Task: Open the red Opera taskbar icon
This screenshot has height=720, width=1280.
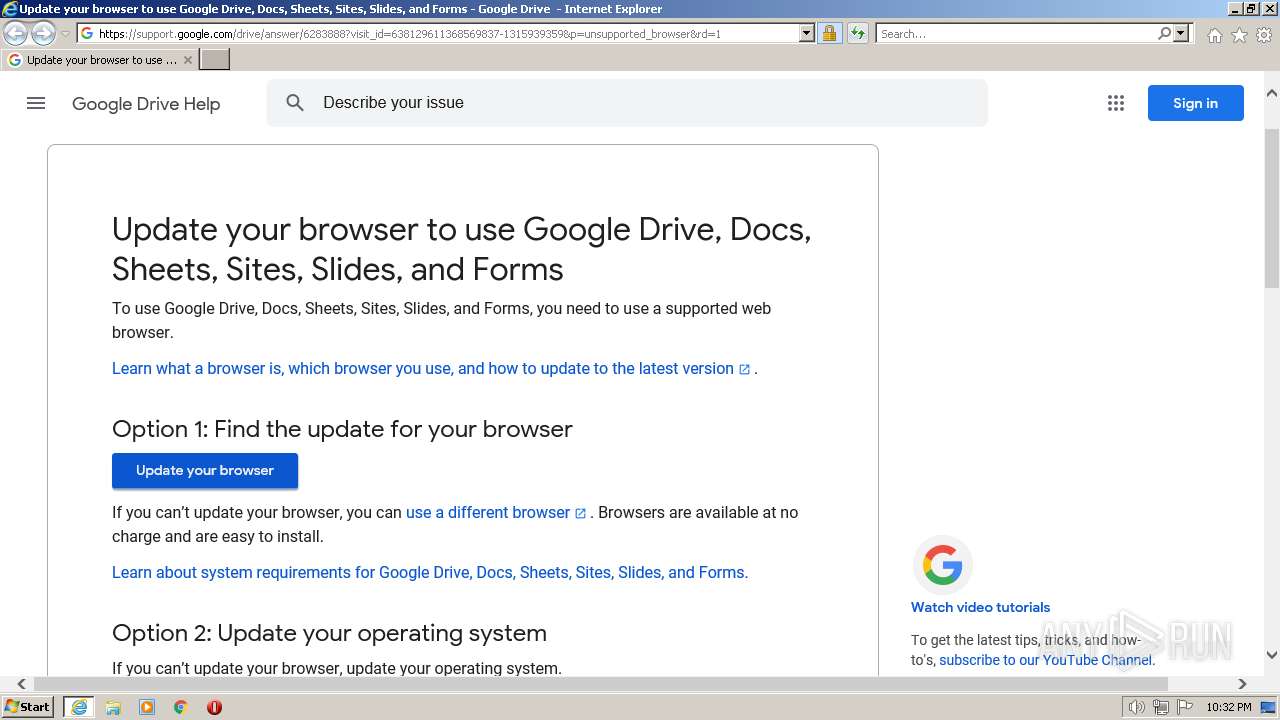Action: 214,707
